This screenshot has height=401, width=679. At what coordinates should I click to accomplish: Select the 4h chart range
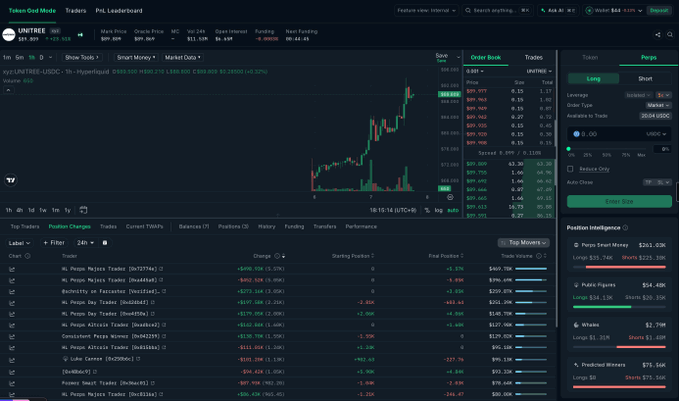(x=19, y=210)
